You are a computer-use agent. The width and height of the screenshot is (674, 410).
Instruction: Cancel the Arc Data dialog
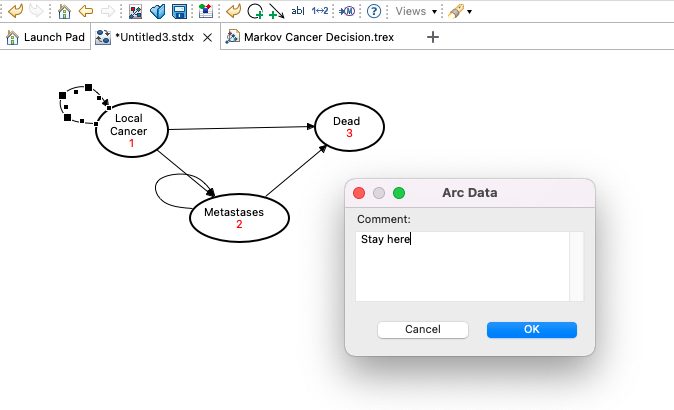[x=423, y=329]
